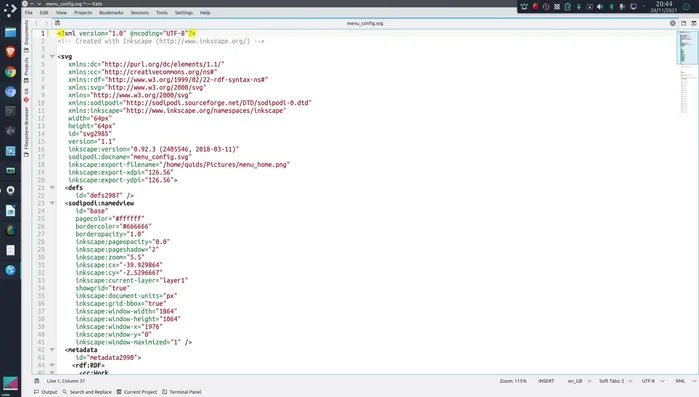The image size is (699, 397).
Task: Collapse the svg element fold marker
Action: pyautogui.click(x=52, y=57)
